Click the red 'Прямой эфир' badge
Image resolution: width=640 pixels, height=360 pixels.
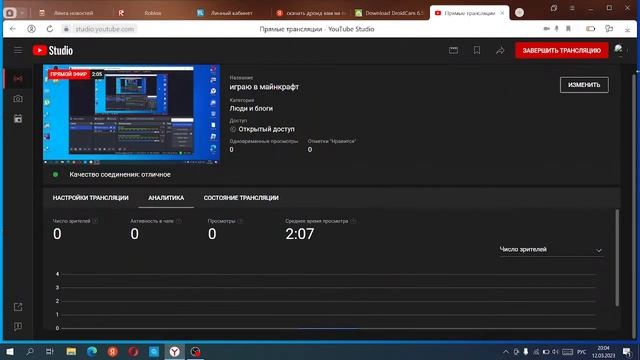click(x=69, y=74)
